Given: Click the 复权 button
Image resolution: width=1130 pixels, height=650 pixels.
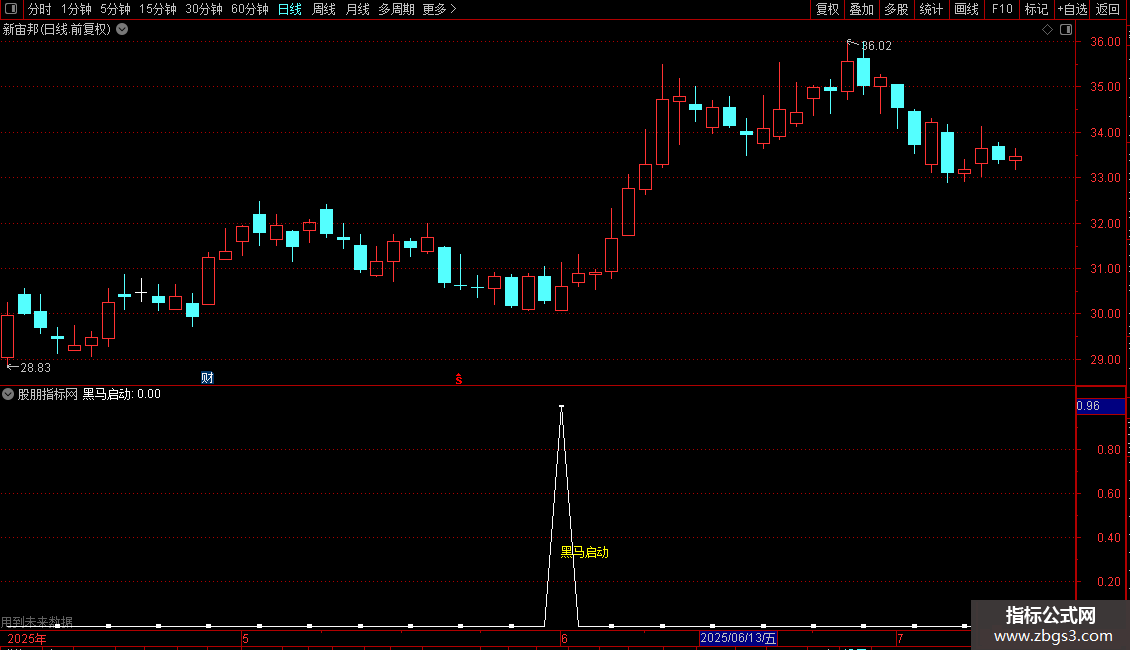Looking at the screenshot, I should [827, 9].
